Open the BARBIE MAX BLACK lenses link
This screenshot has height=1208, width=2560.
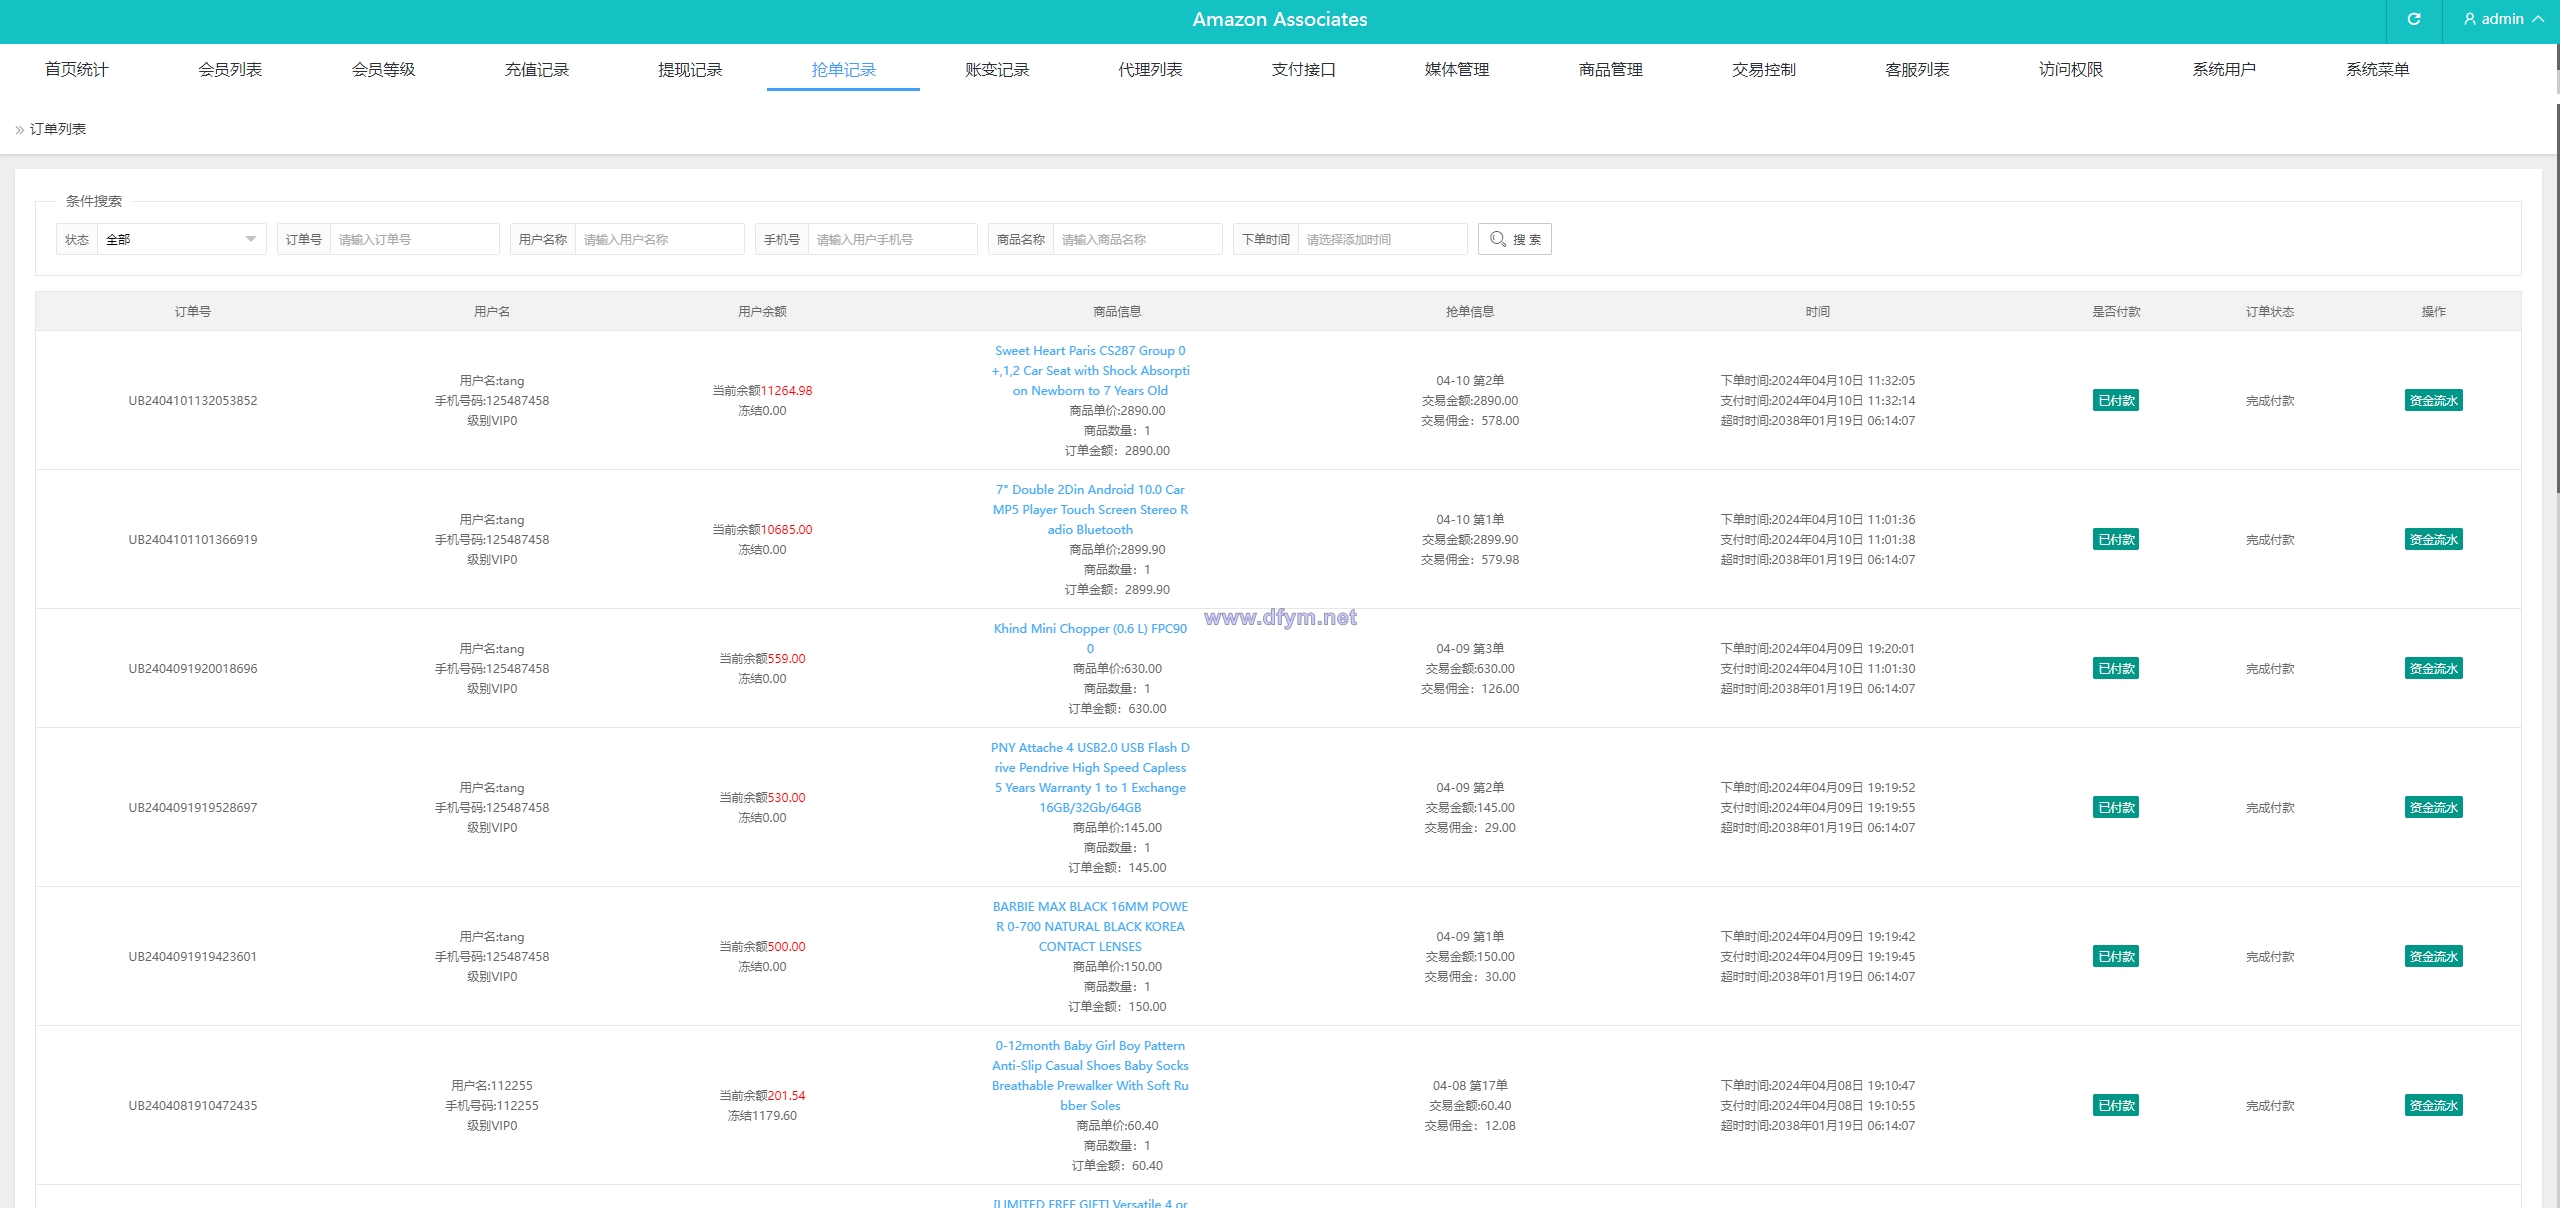coord(1090,926)
